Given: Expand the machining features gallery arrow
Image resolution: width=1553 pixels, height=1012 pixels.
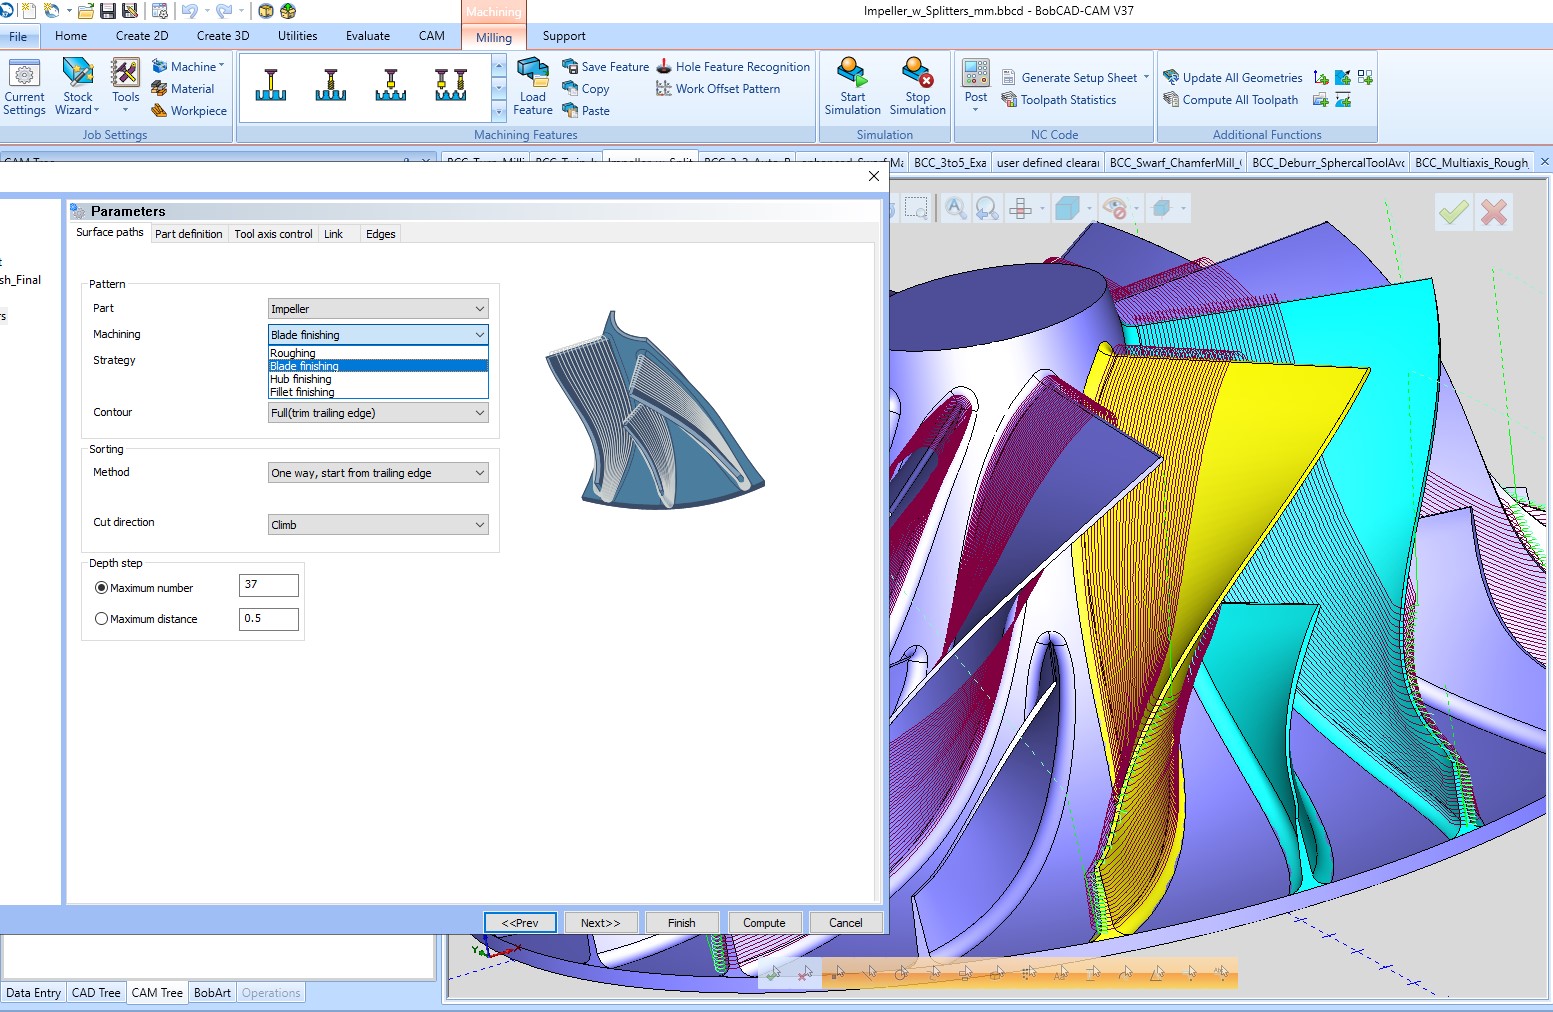Looking at the screenshot, I should click(499, 111).
